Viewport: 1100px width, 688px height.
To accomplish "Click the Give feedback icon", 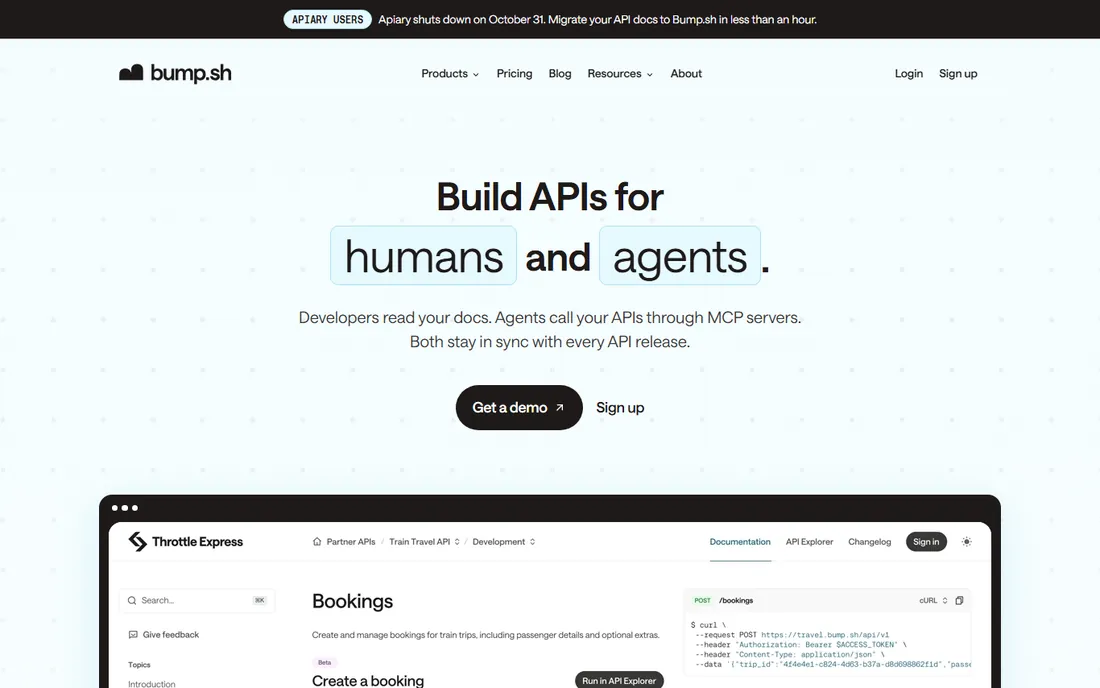I will pyautogui.click(x=133, y=635).
